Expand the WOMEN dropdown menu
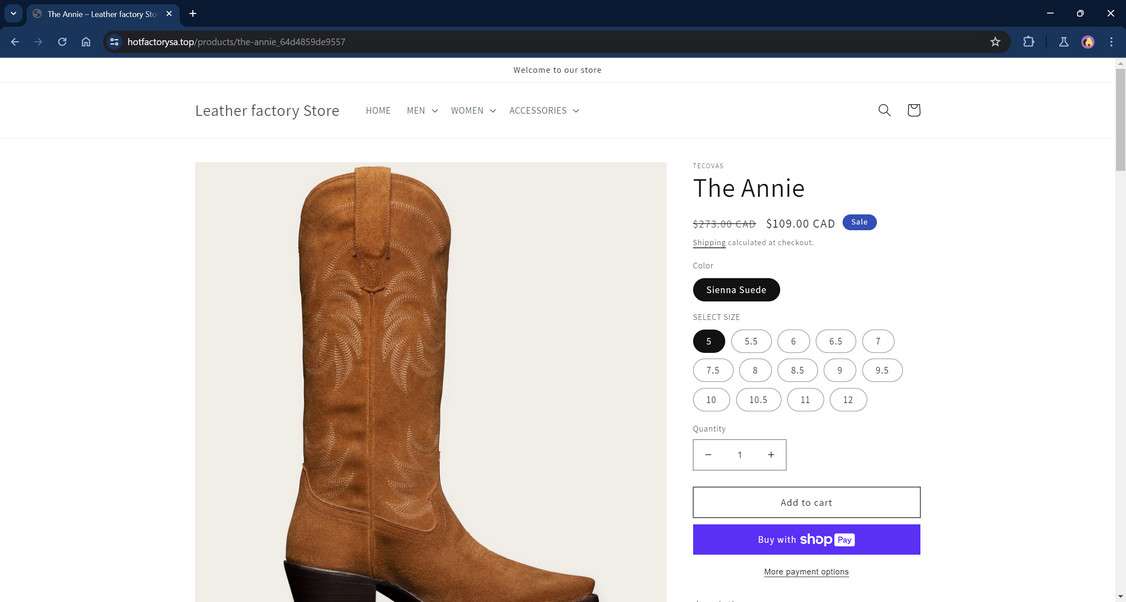This screenshot has width=1126, height=602. [x=473, y=111]
